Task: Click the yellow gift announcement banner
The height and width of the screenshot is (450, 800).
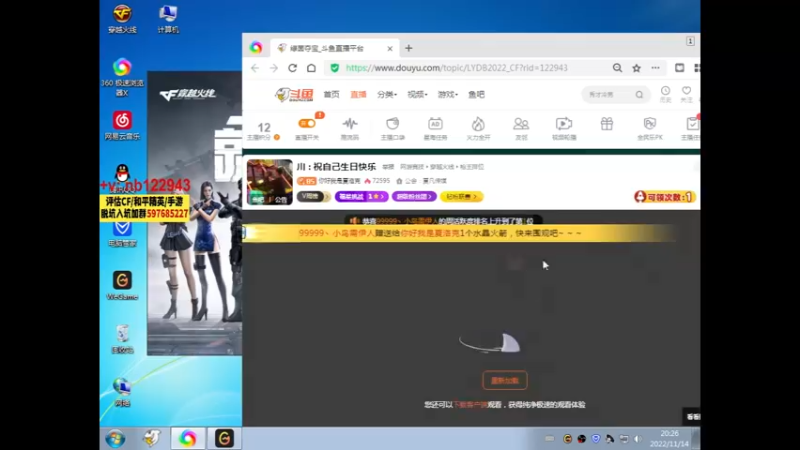Action: (x=459, y=233)
